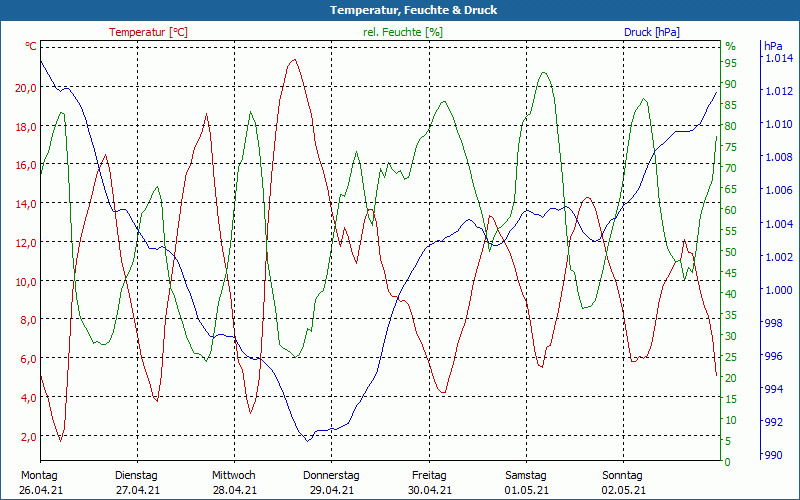This screenshot has height=500, width=800.
Task: Click the 1.006 pressure axis value
Action: (x=780, y=190)
